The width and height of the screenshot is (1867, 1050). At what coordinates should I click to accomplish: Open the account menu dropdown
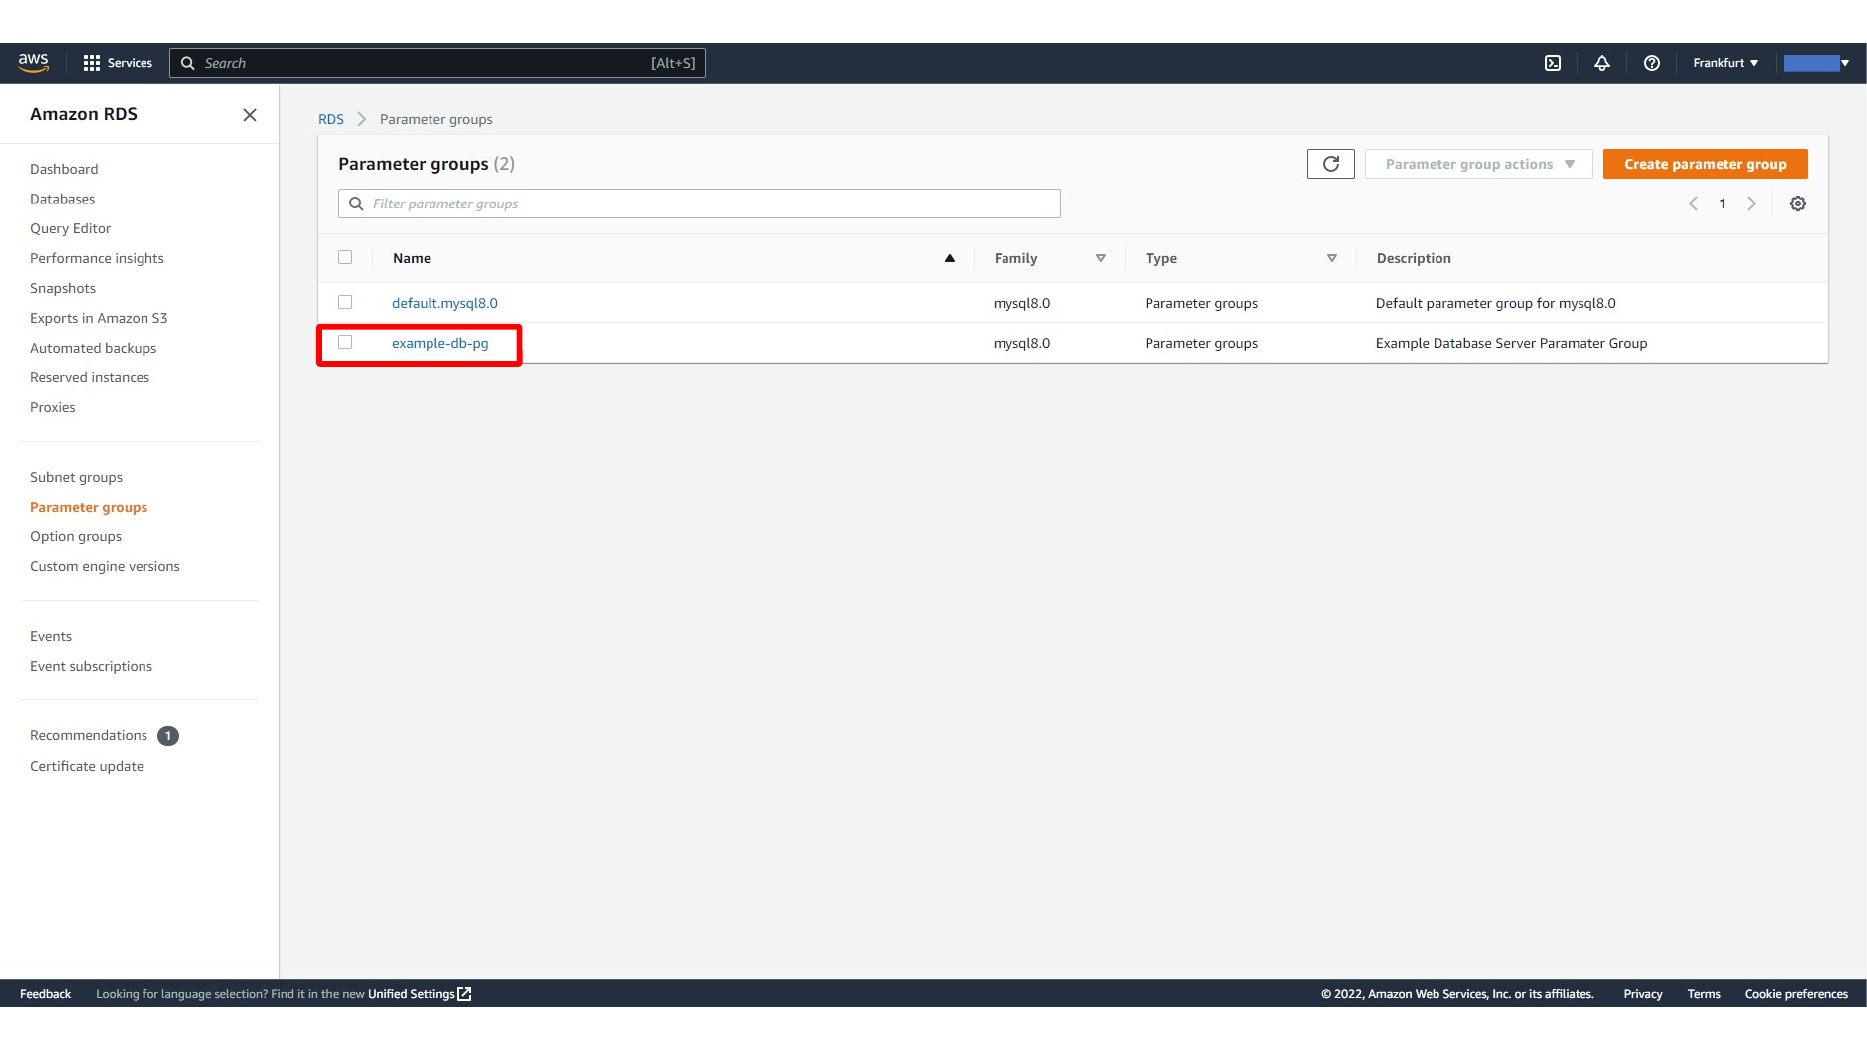(x=1817, y=63)
